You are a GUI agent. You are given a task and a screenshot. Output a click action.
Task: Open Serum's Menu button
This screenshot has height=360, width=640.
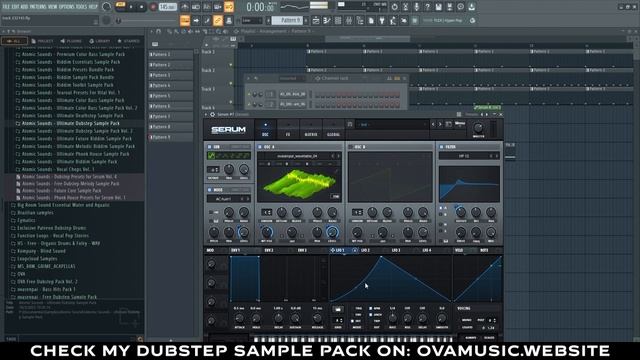(x=460, y=123)
